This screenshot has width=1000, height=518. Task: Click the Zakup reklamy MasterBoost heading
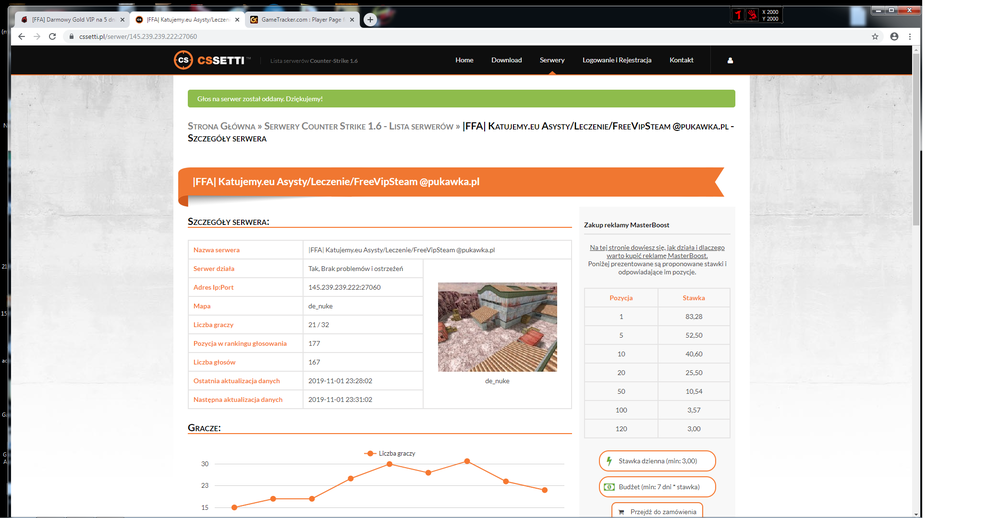626,225
